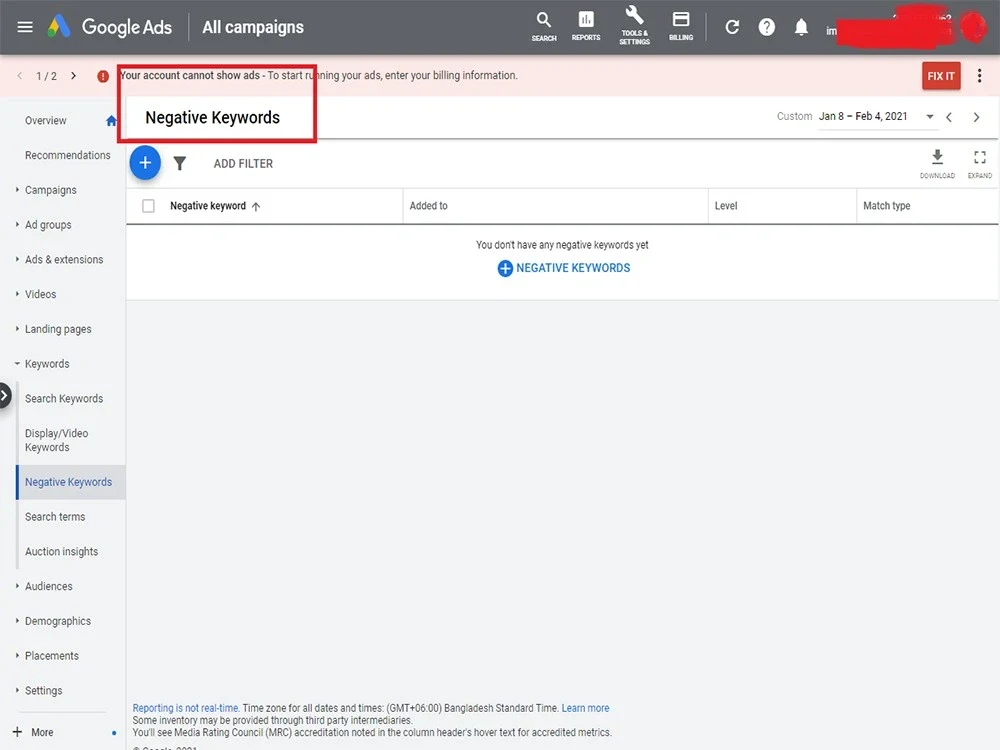
Task: Go to next alert notification arrow
Action: point(73,75)
